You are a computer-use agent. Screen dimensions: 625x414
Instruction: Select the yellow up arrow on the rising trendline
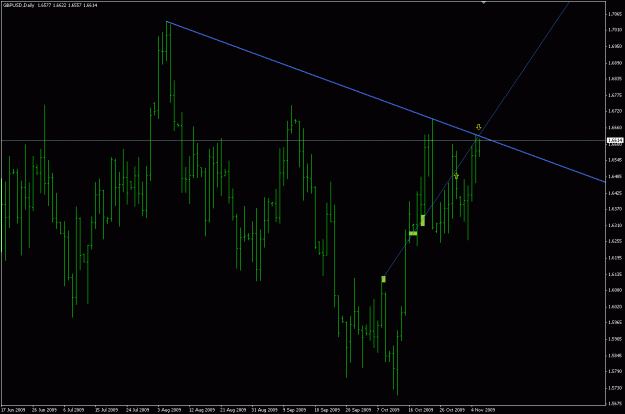tap(456, 176)
